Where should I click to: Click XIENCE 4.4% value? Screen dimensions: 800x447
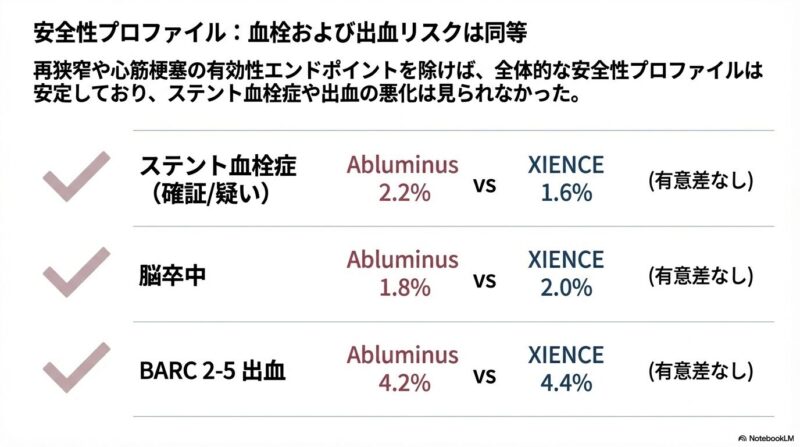click(566, 369)
